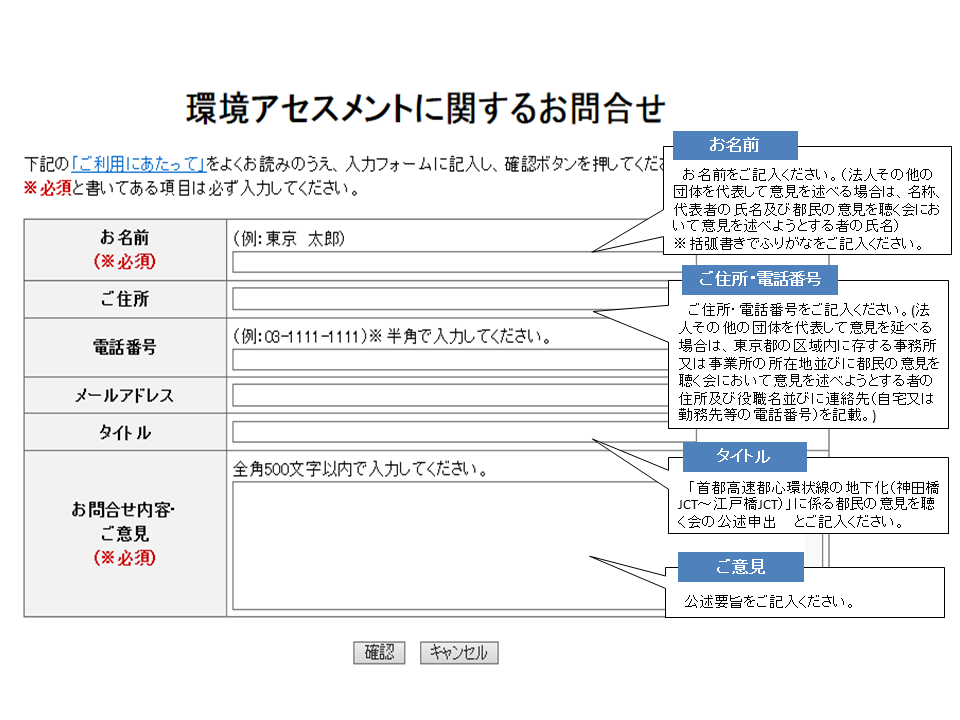
Task: Click the 電話番号 phone number input field
Action: tap(450, 360)
